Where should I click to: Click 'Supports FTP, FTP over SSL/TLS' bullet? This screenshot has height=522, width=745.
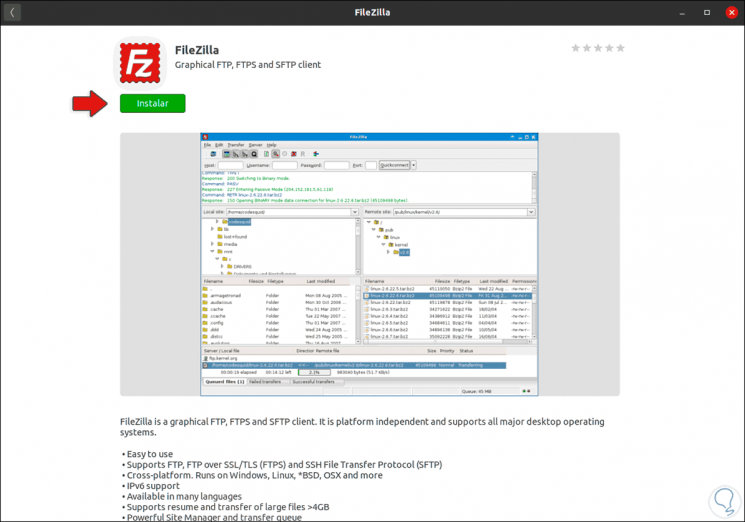point(282,465)
